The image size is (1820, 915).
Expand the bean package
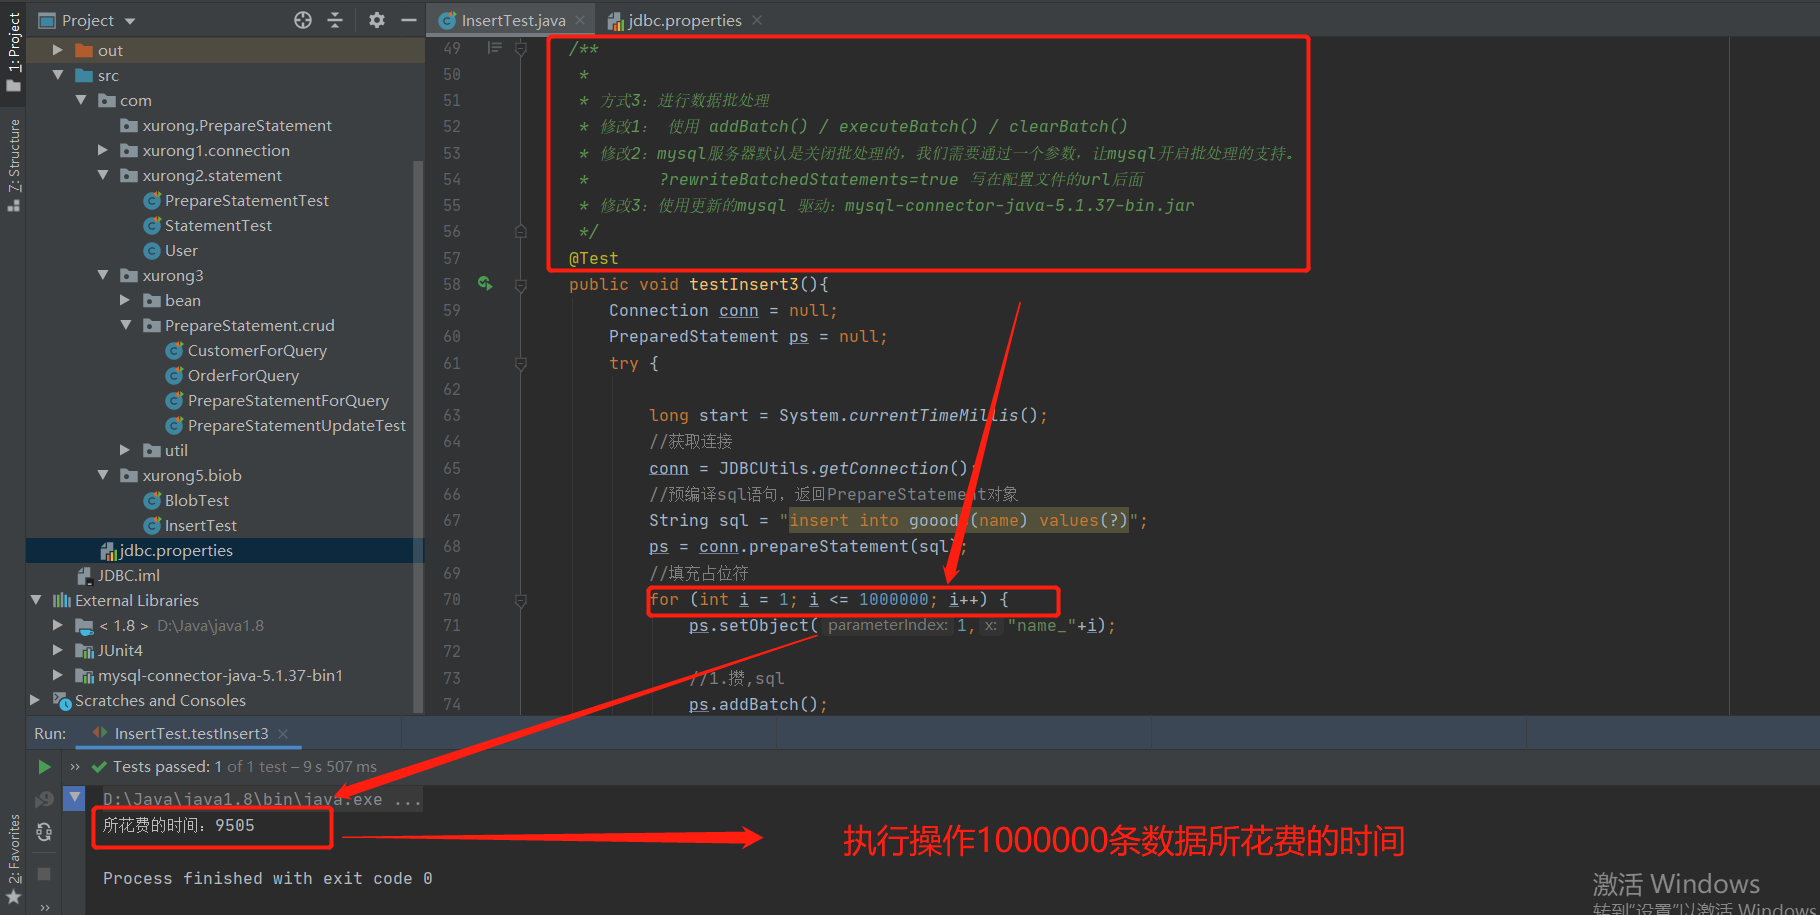[x=125, y=300]
